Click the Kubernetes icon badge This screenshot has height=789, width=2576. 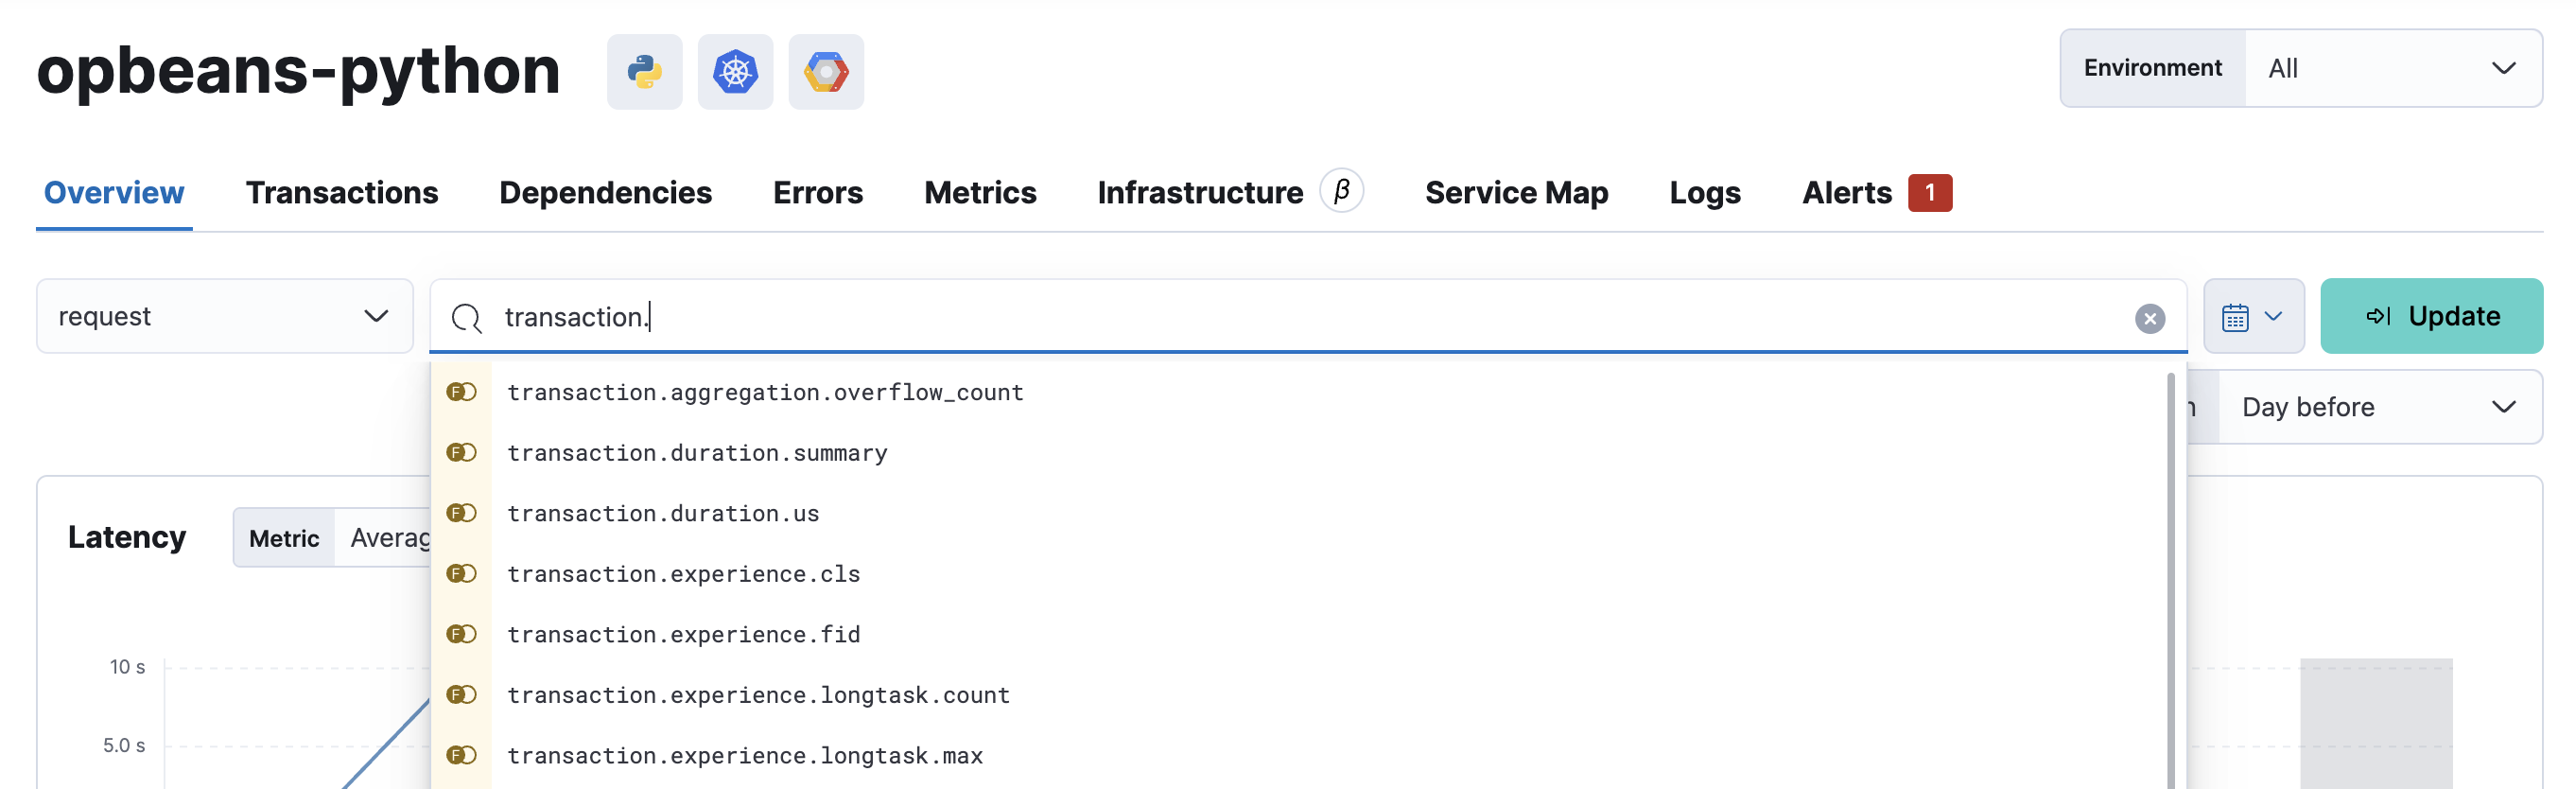(735, 72)
